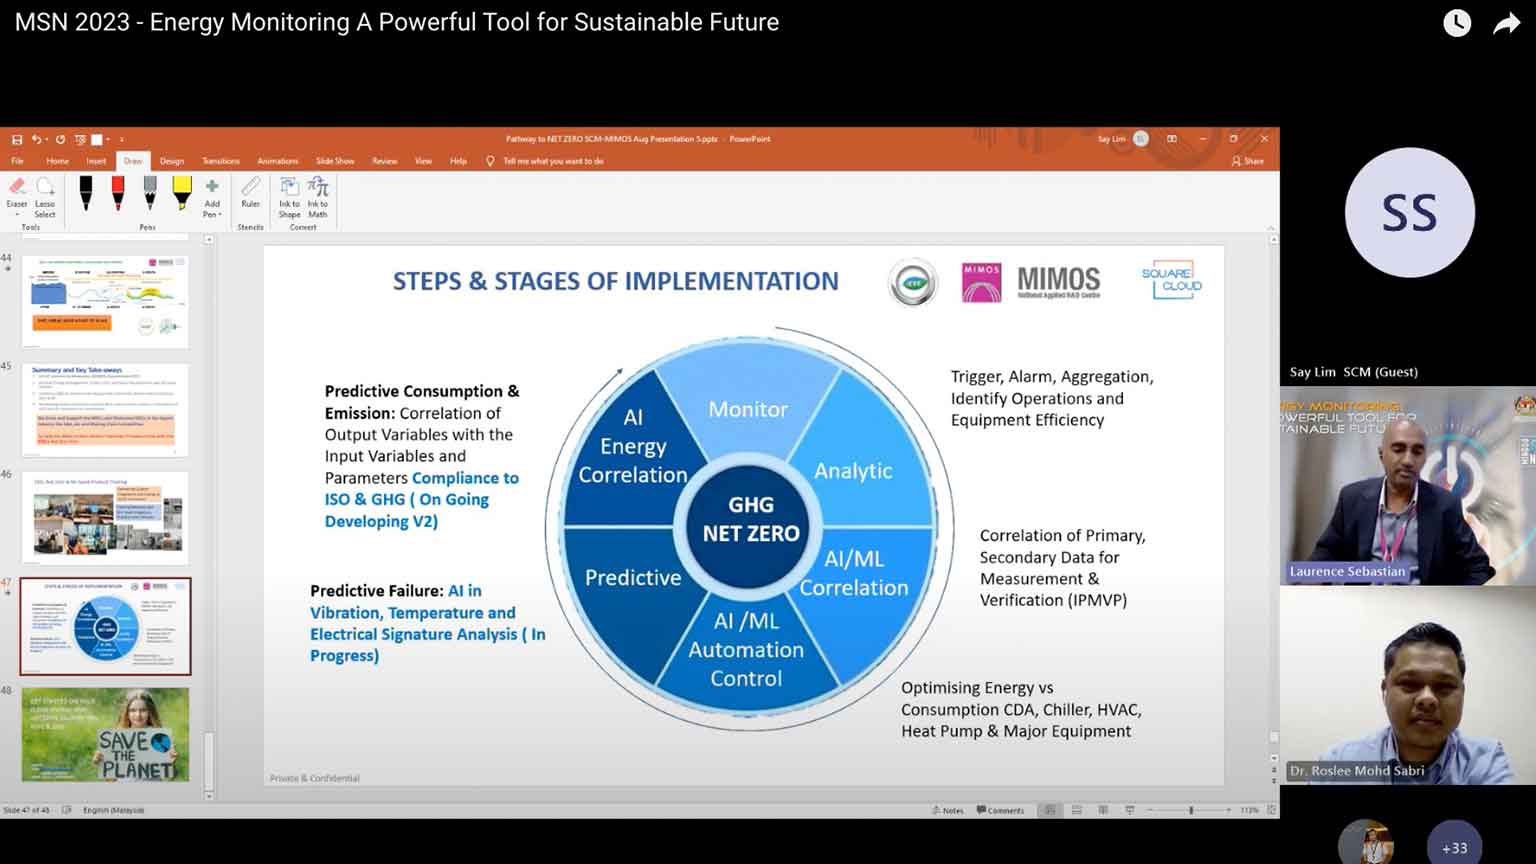The width and height of the screenshot is (1536, 864).
Task: Activate the Lasso Select tool
Action: click(x=45, y=193)
